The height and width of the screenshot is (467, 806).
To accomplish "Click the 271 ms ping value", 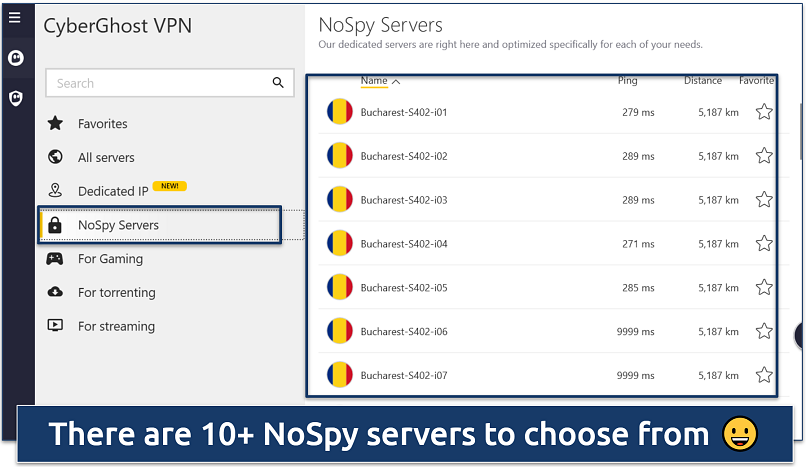I will [x=638, y=244].
